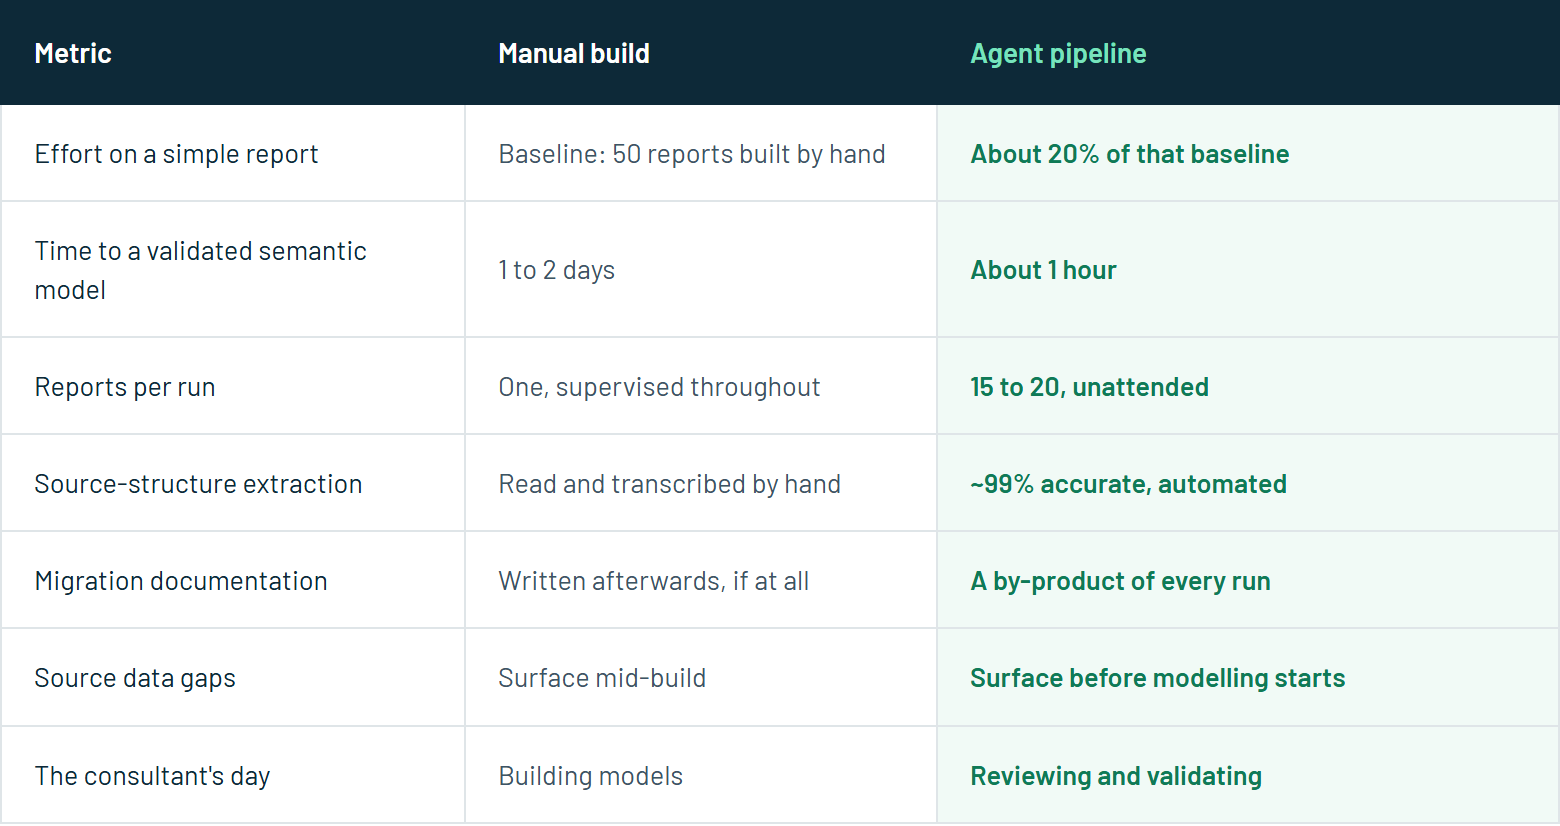
Task: Click the 'Source data gaps' cell
Action: pyautogui.click(x=233, y=678)
